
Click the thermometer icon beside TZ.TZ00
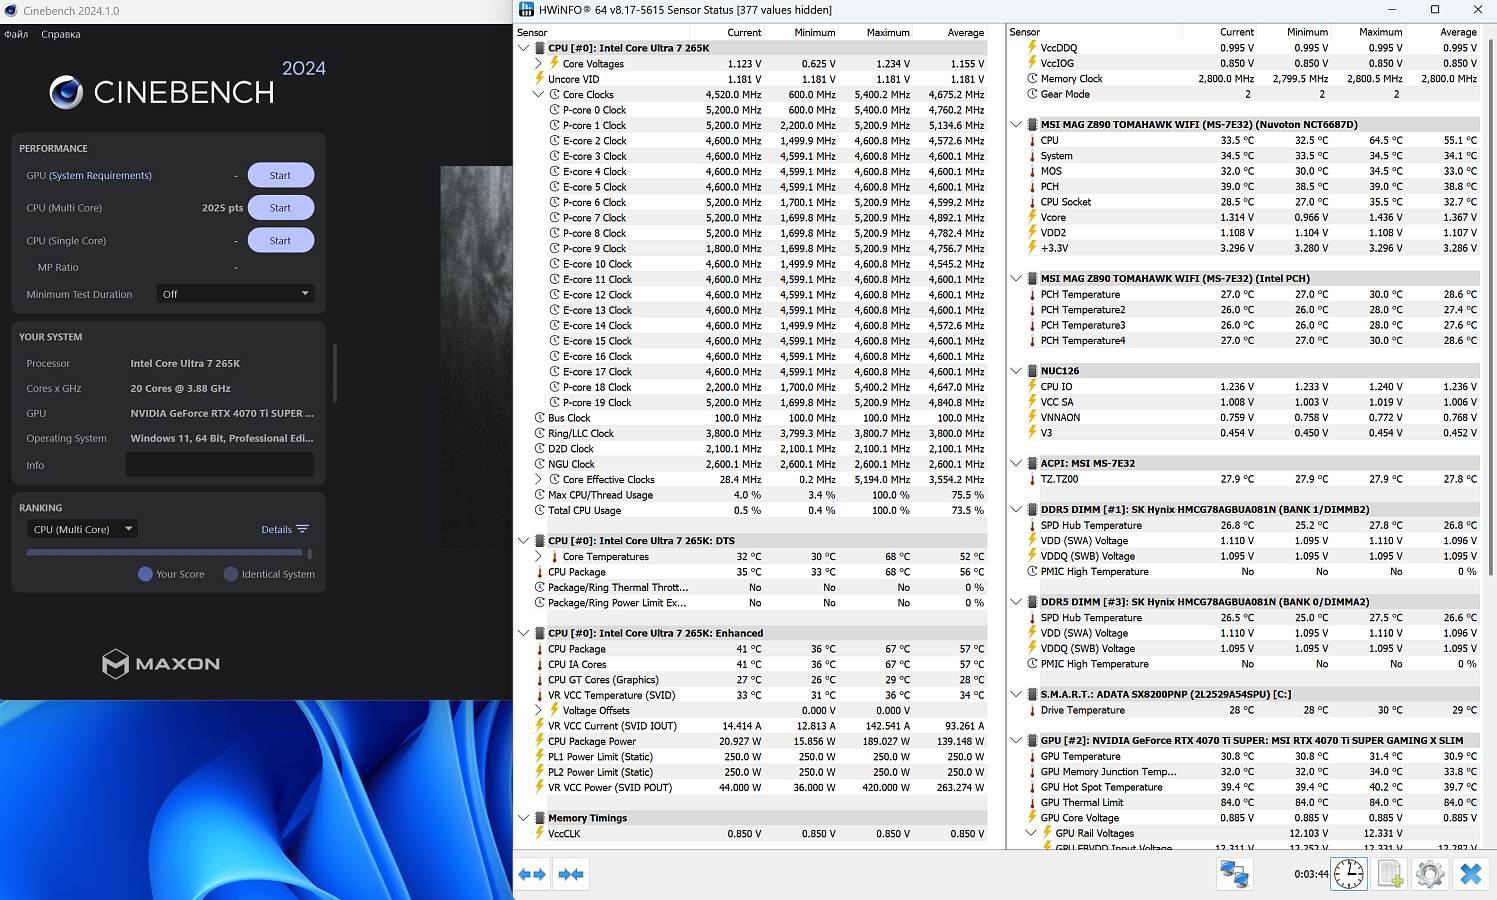coord(1032,479)
